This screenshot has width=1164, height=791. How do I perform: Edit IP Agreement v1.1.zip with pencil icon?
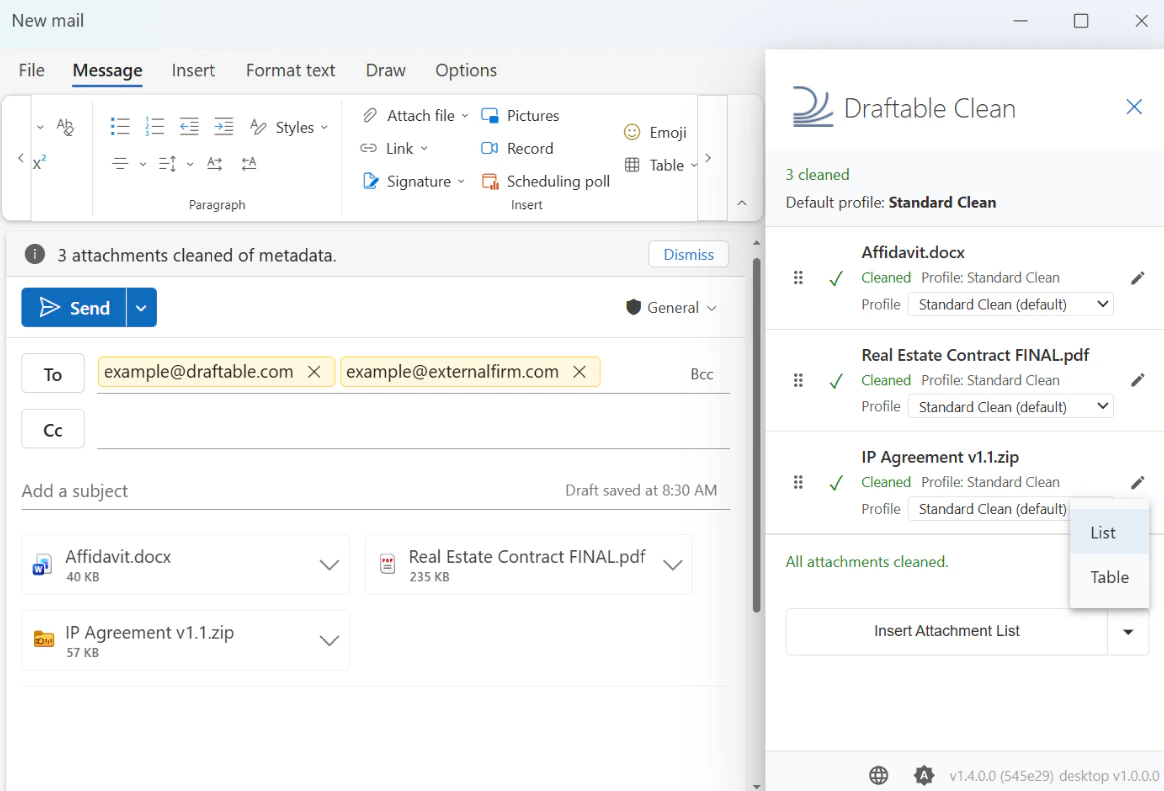pos(1137,482)
